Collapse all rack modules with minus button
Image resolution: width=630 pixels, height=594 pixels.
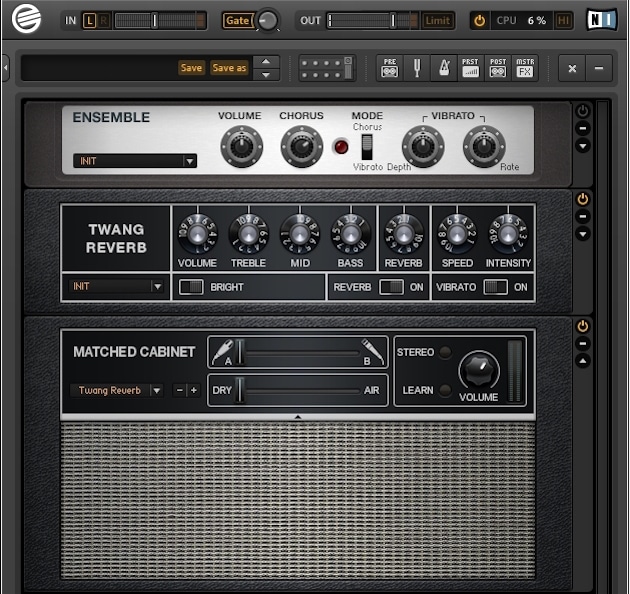(599, 68)
